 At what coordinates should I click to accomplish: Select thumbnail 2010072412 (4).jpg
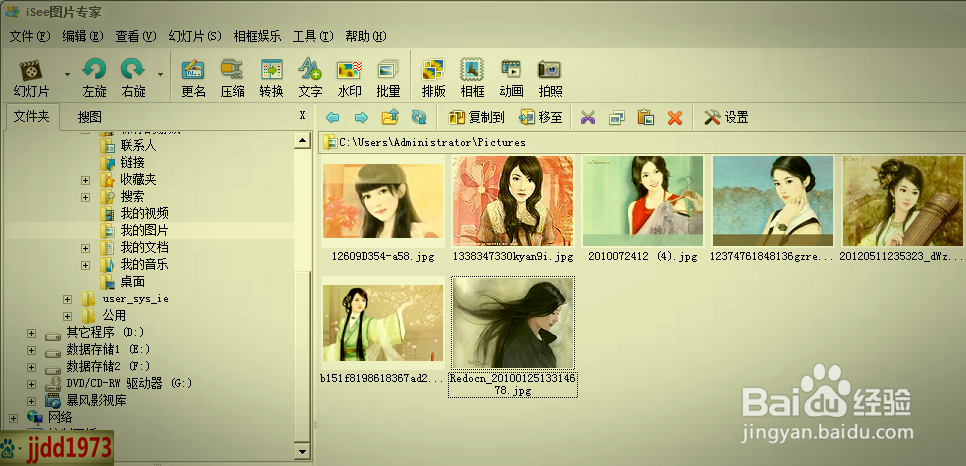pos(643,208)
